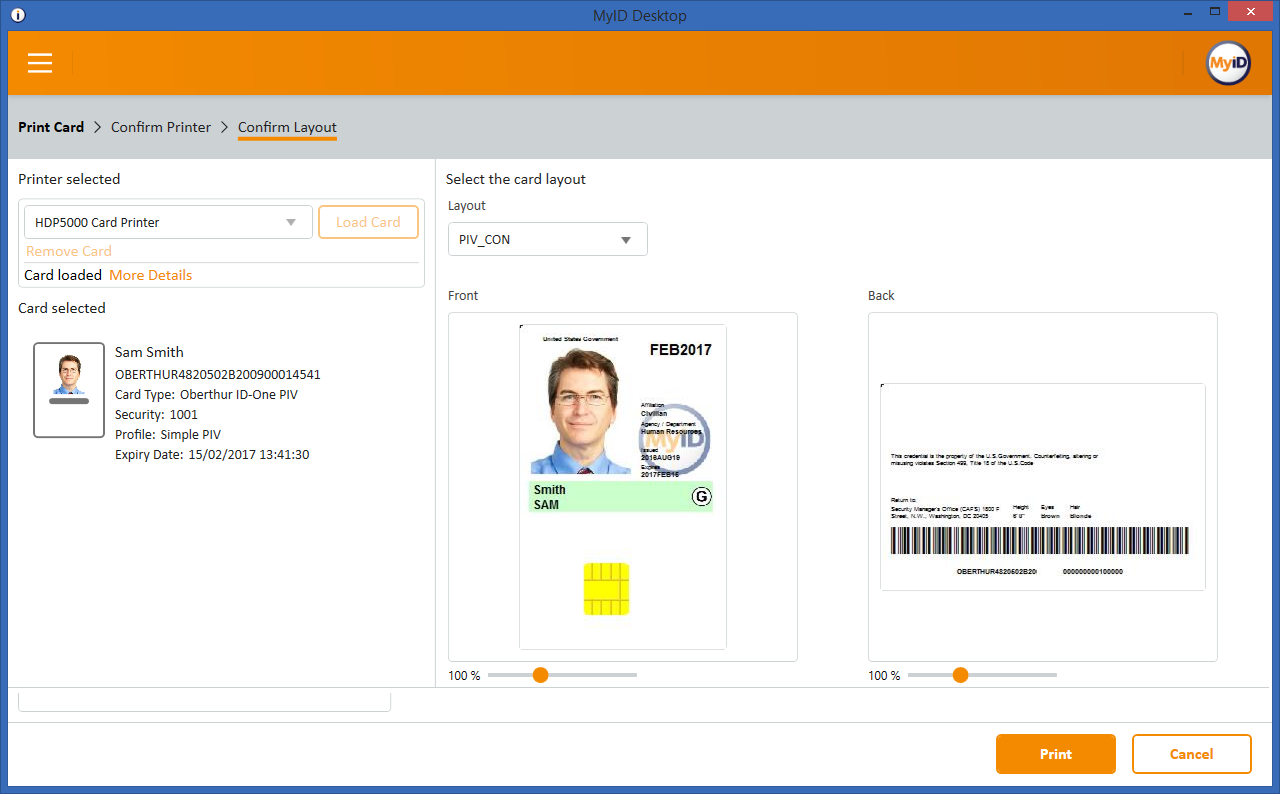Go to Confirm Printer breadcrumb step
This screenshot has width=1280, height=794.
coord(161,127)
